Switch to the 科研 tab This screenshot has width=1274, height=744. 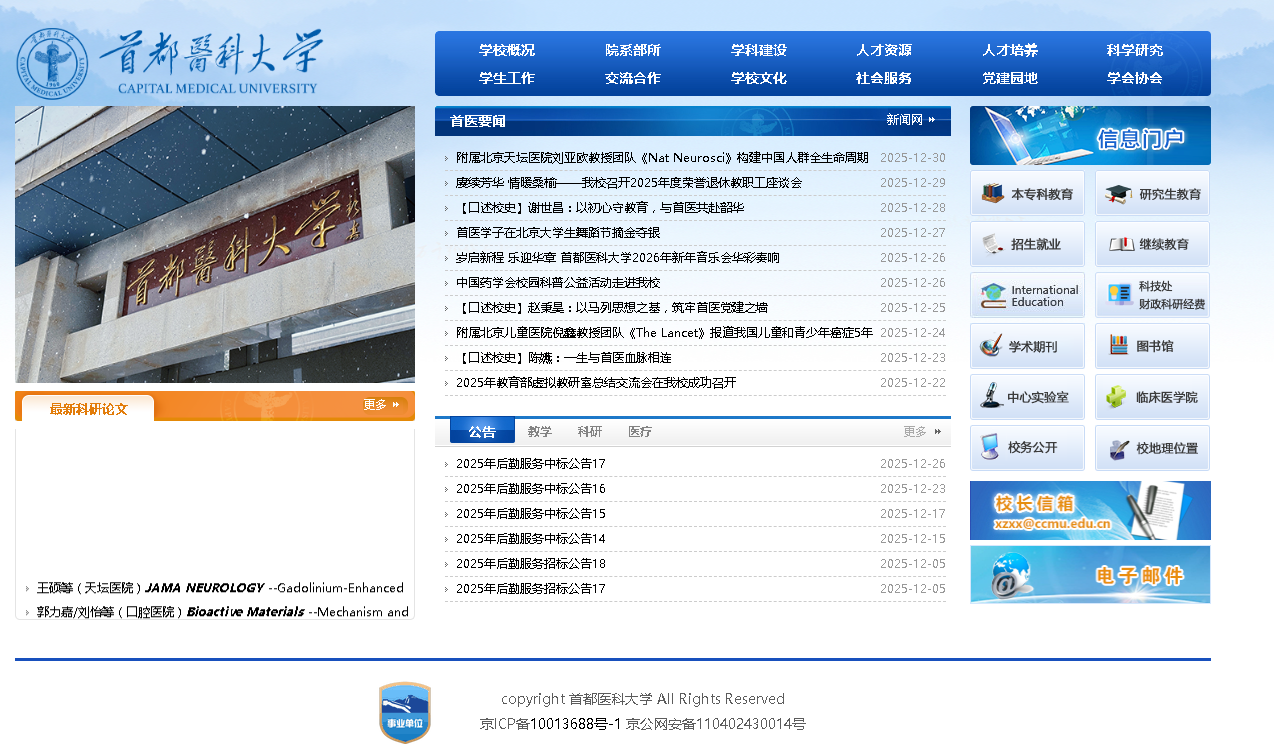point(590,432)
